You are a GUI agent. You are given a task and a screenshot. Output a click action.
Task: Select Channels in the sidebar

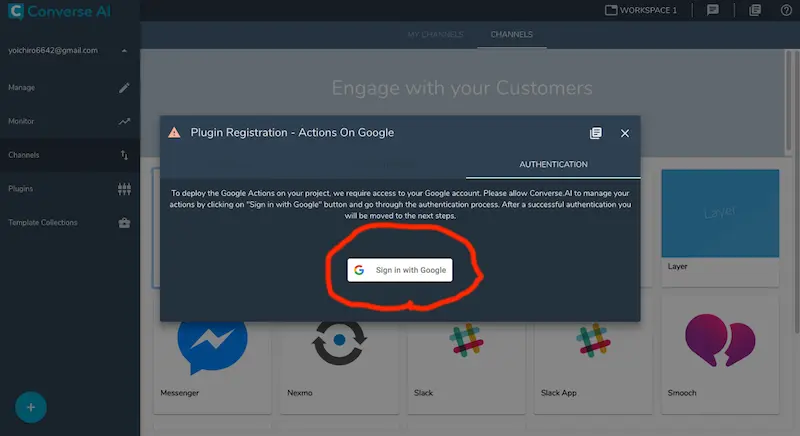(x=70, y=155)
